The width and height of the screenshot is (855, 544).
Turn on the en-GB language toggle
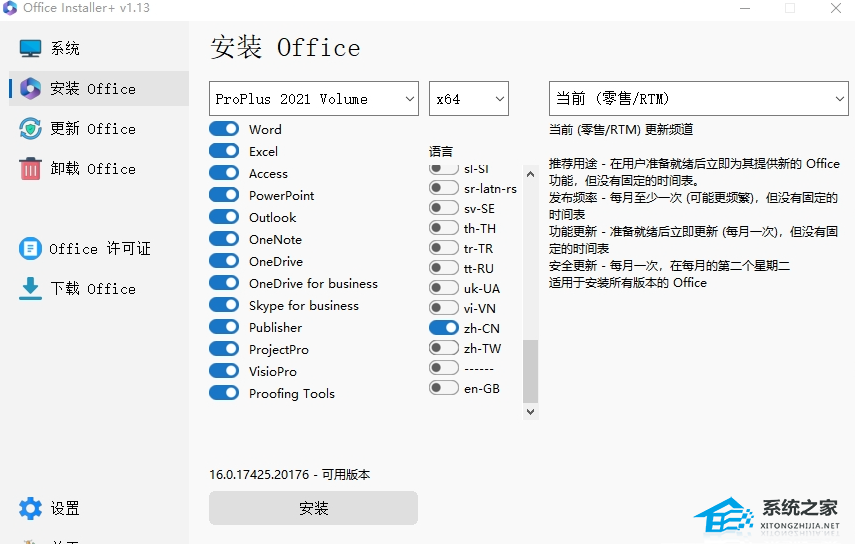point(443,388)
